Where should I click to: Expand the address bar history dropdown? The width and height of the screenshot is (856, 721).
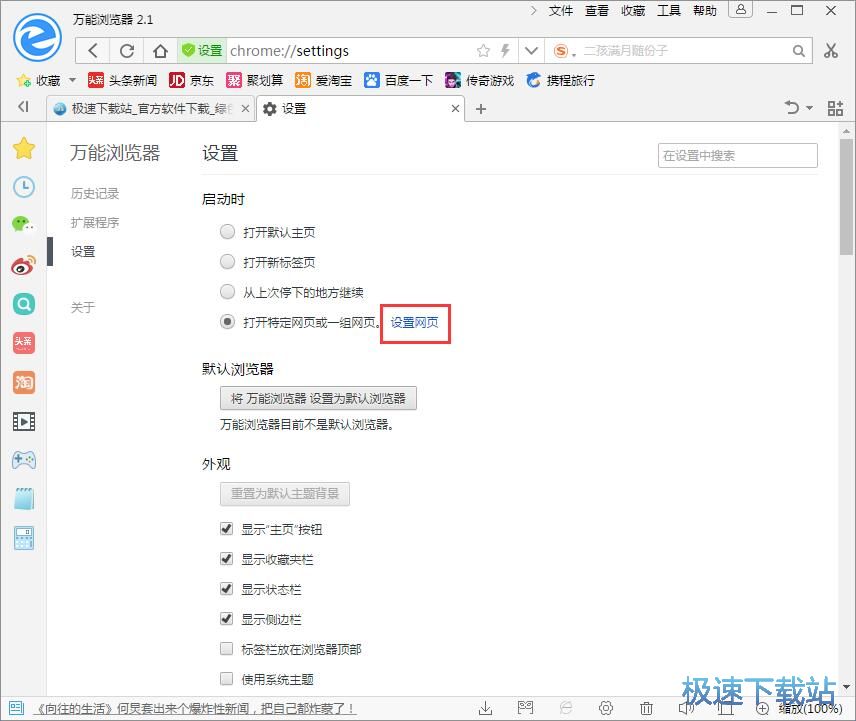531,51
